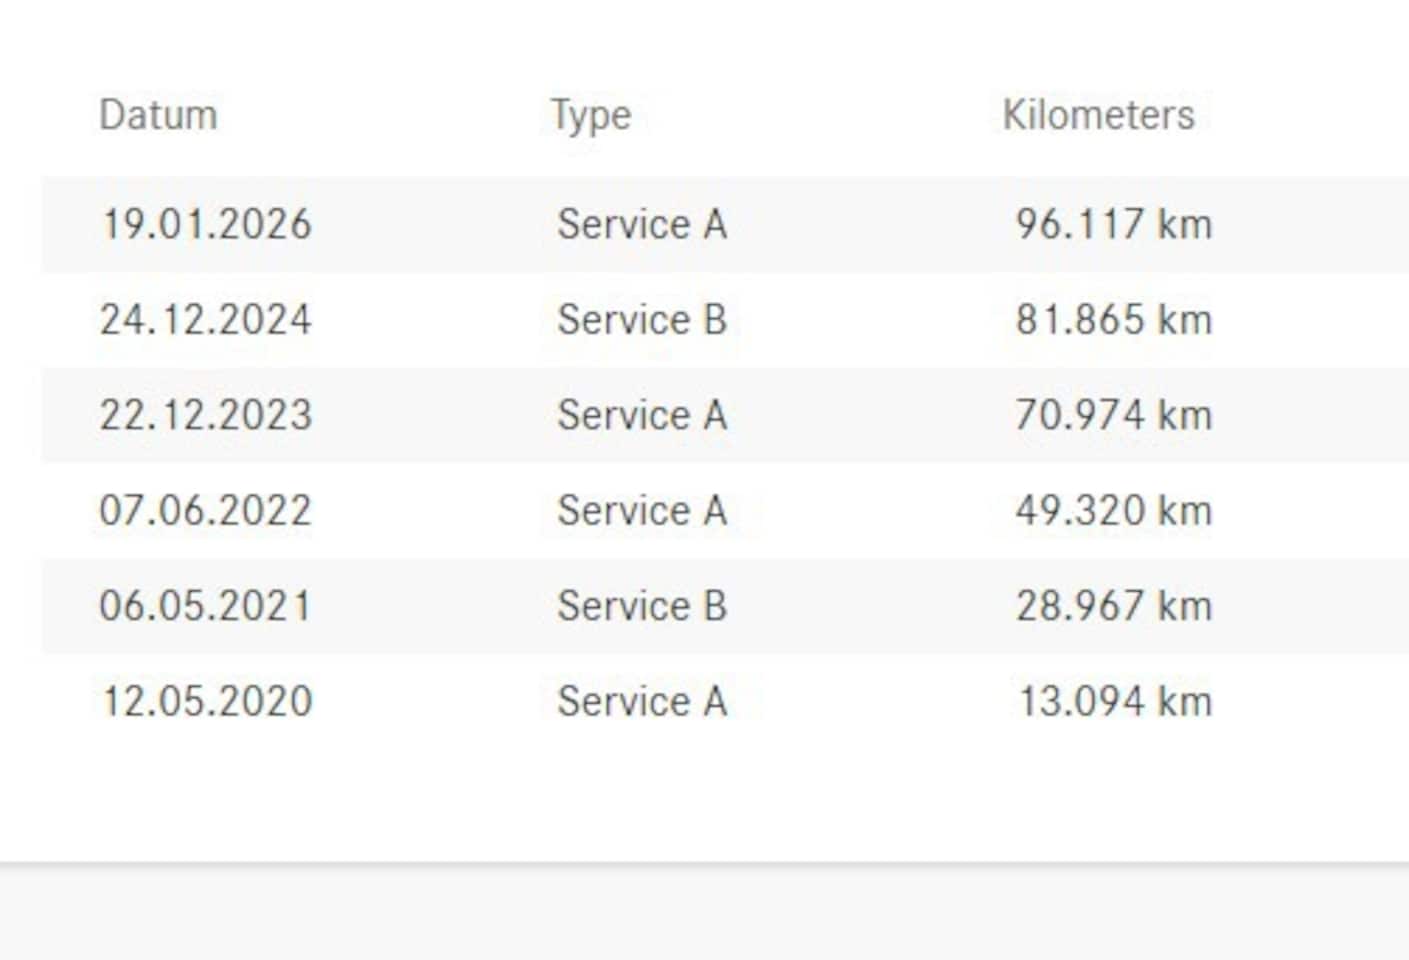Screen dimensions: 1409x960
Task: Select the 22.12.2023 date entry
Action: [206, 415]
